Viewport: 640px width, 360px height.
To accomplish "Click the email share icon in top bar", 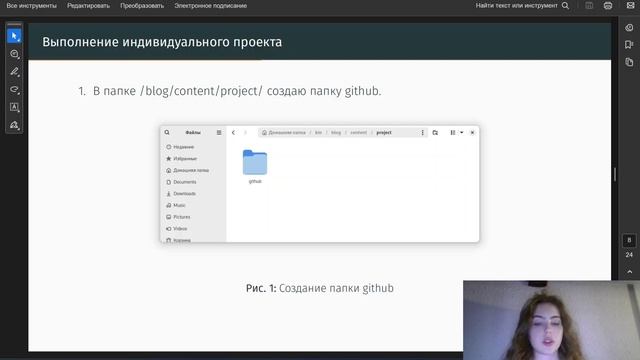I will pos(631,6).
